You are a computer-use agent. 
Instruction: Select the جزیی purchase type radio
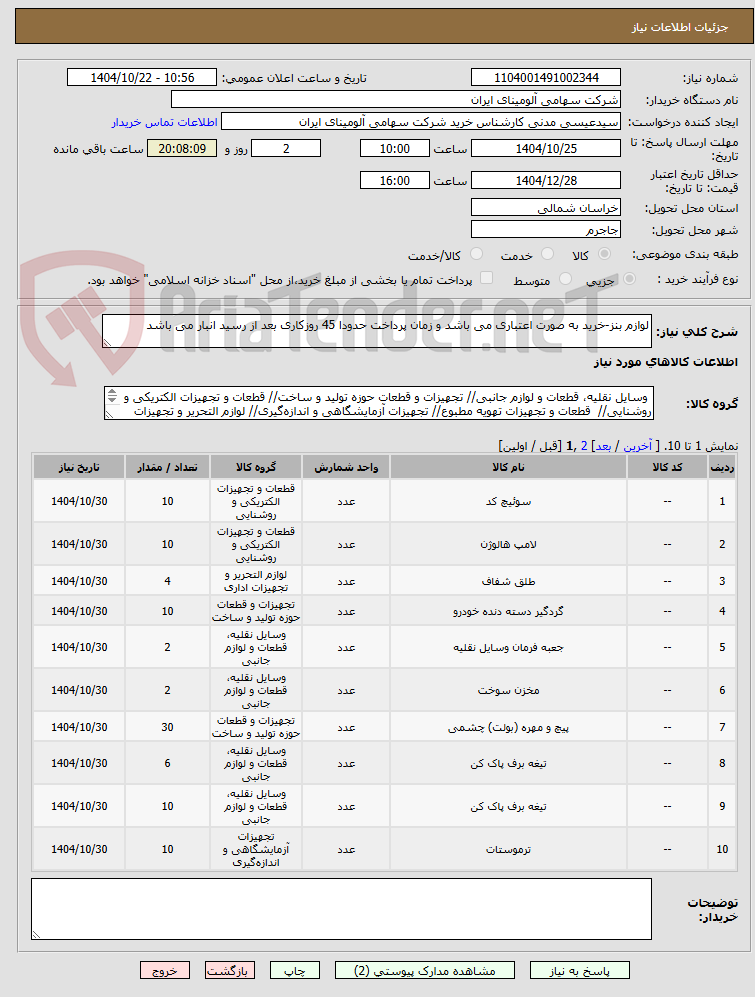[x=630, y=278]
